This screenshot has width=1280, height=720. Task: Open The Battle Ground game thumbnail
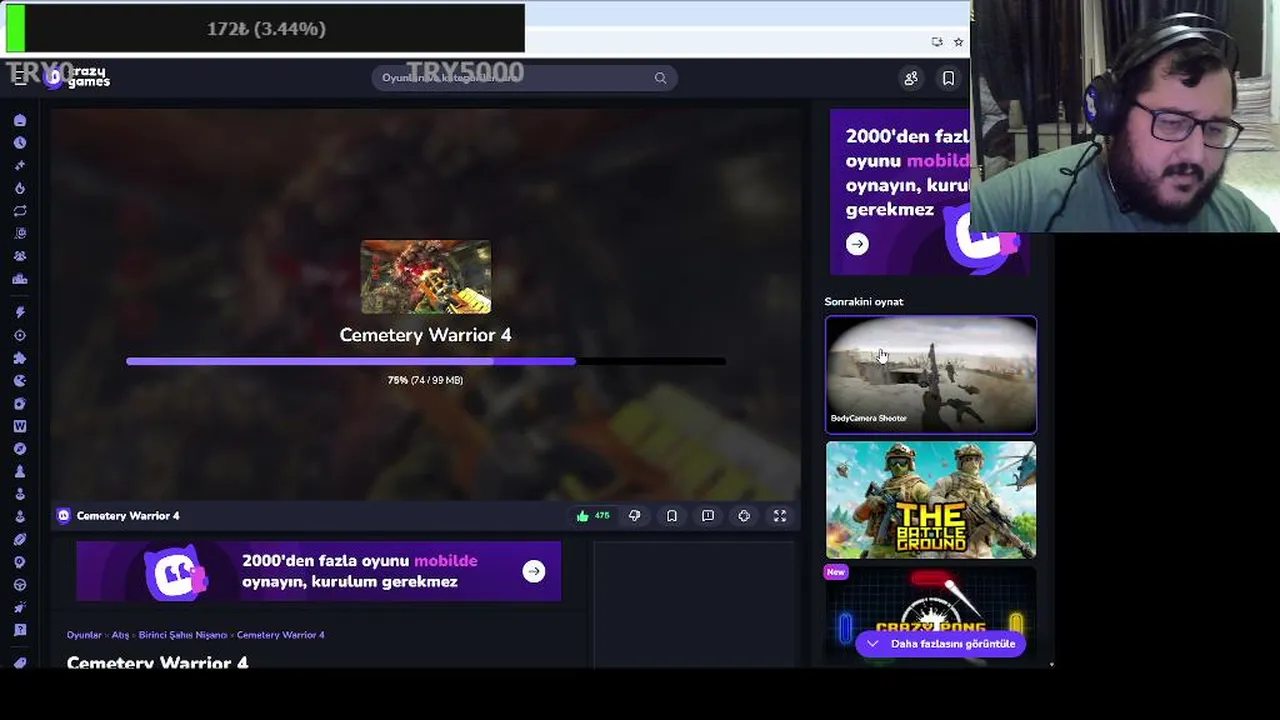coord(931,500)
